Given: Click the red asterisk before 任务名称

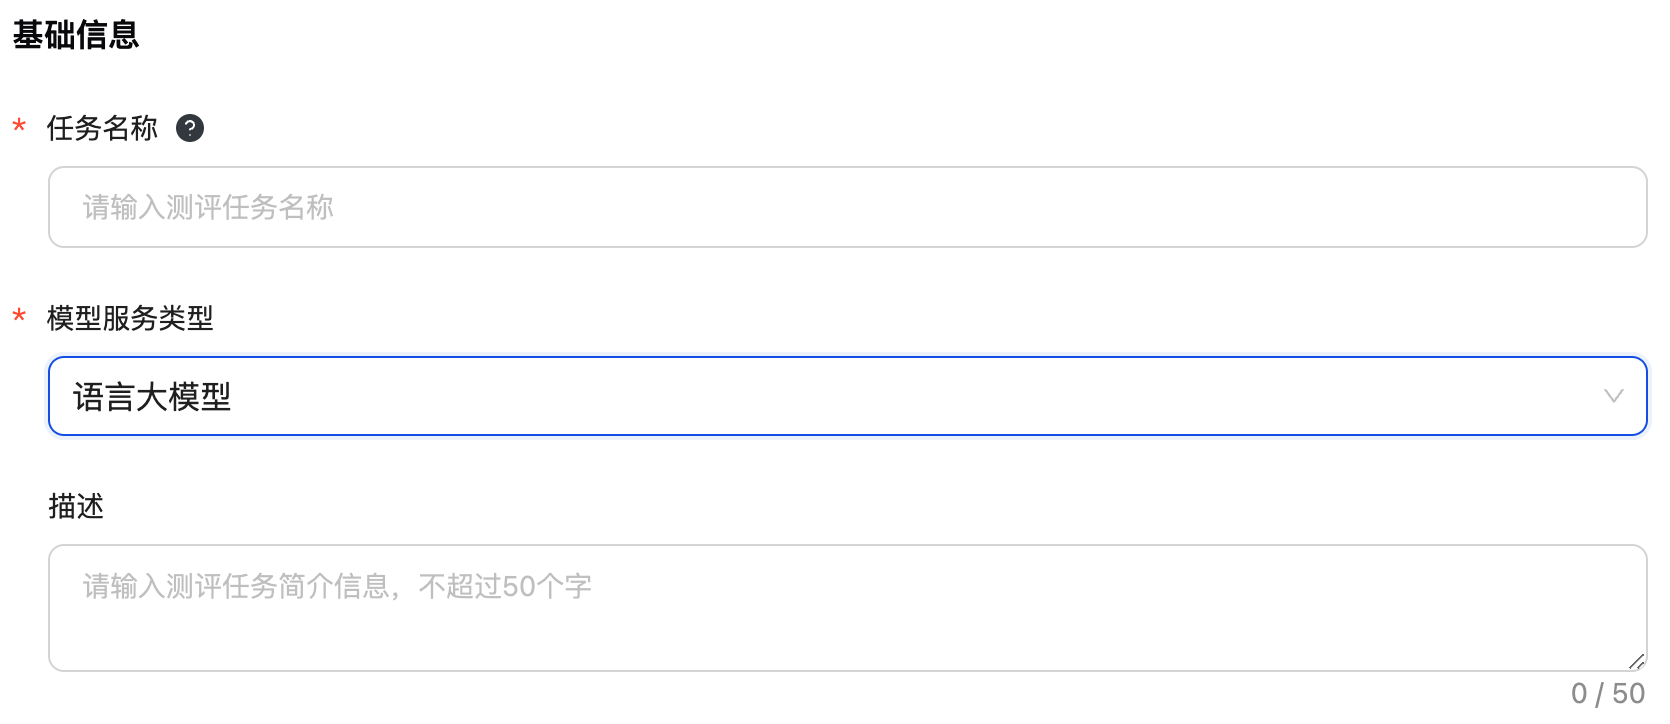Looking at the screenshot, I should point(19,128).
